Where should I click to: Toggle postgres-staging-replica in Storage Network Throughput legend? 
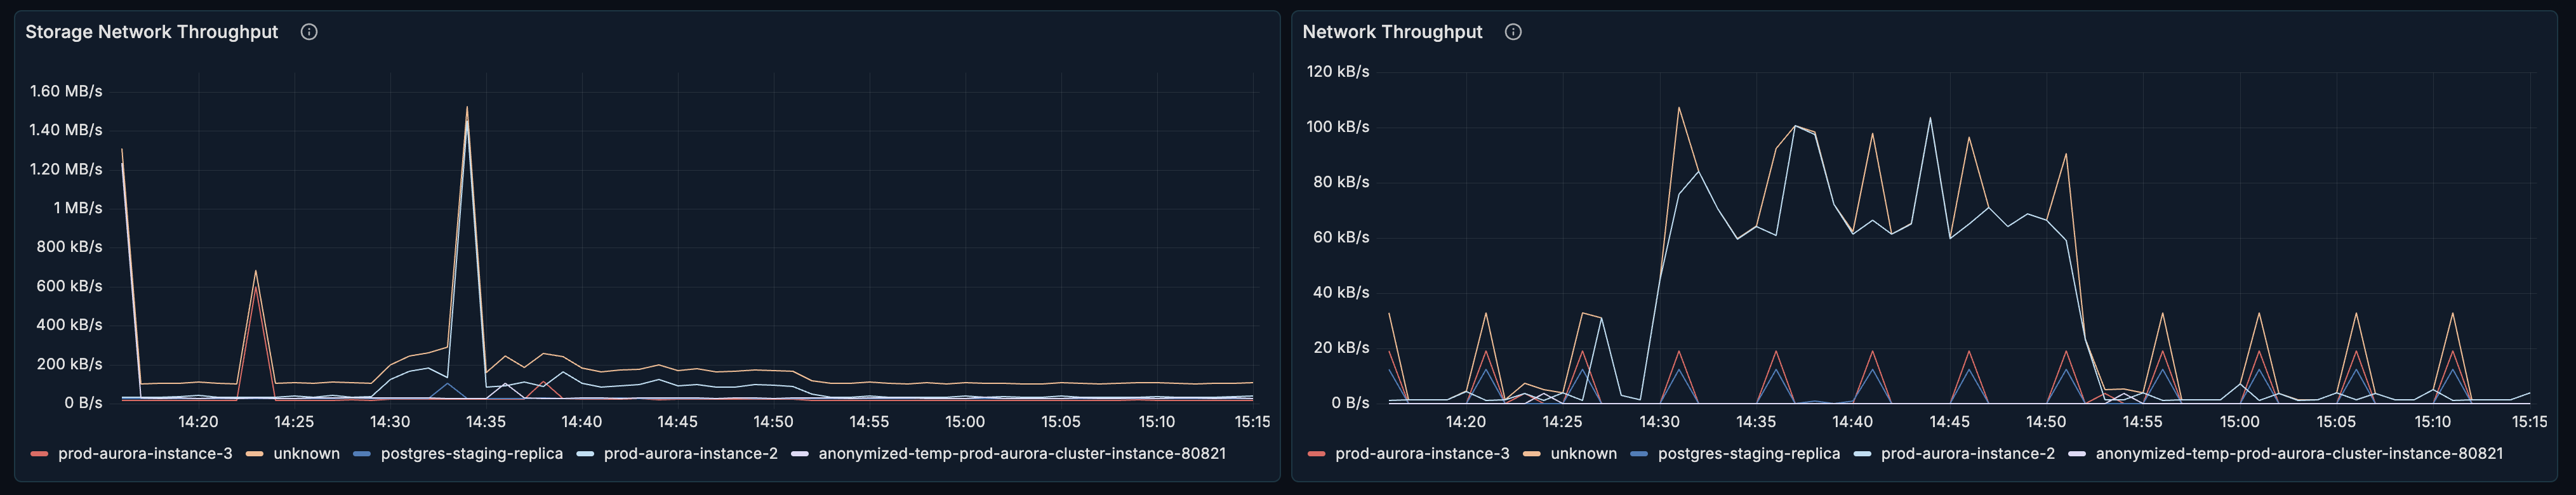(458, 454)
